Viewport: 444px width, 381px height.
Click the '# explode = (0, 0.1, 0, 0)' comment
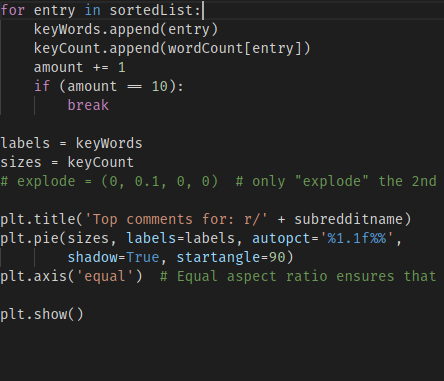[x=109, y=182]
